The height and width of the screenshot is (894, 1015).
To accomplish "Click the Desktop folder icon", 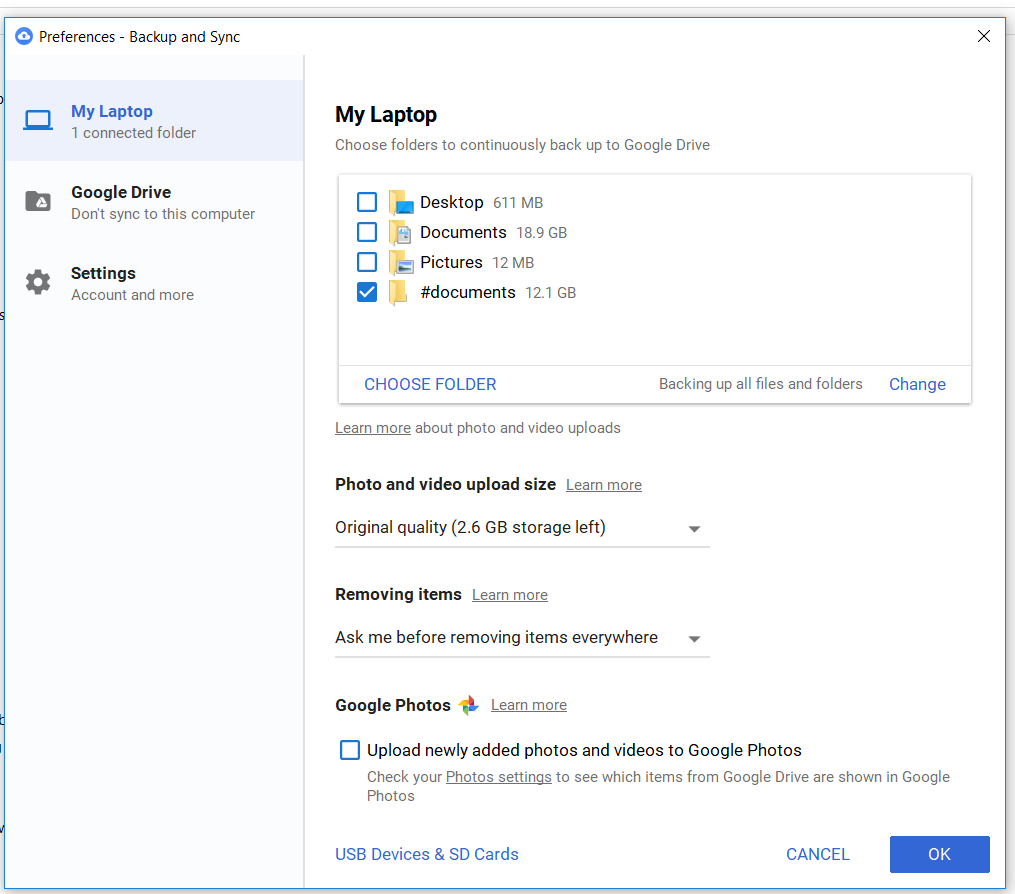I will 401,201.
